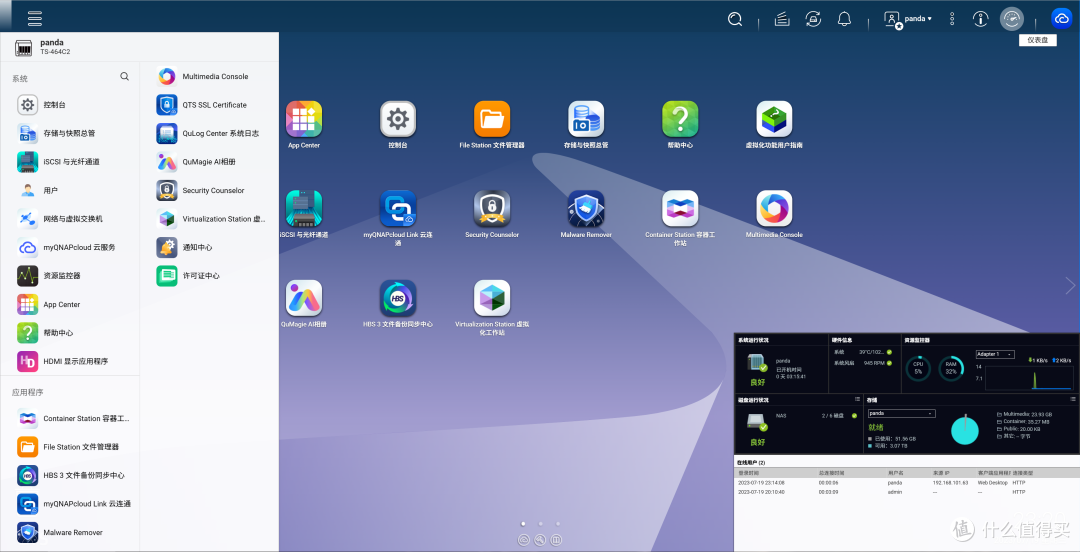Open Virtualization Station in main menu
The width and height of the screenshot is (1080, 552).
pyautogui.click(x=209, y=218)
